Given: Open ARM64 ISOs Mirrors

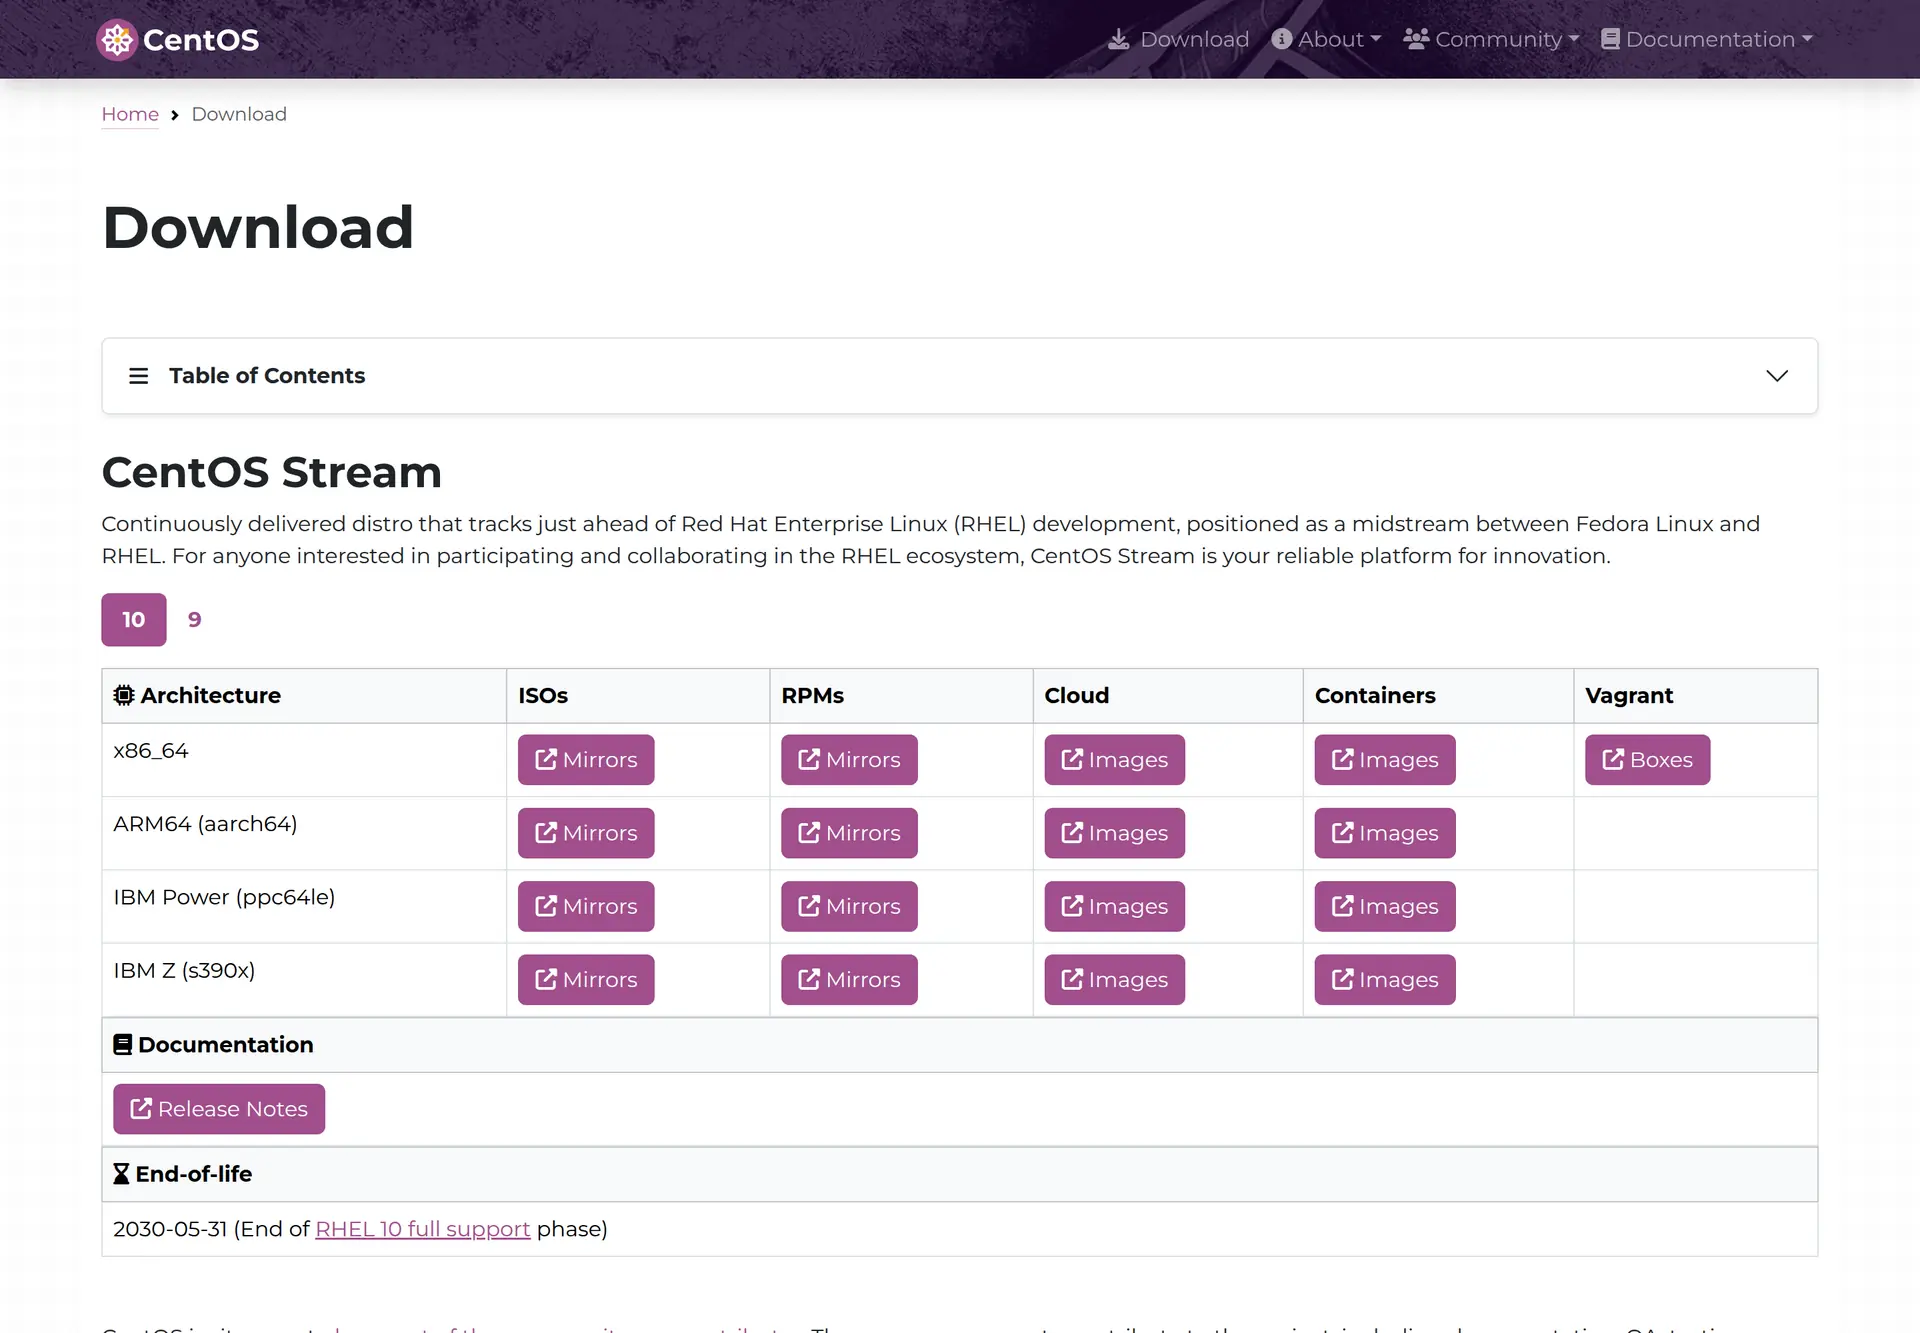Looking at the screenshot, I should (x=586, y=833).
